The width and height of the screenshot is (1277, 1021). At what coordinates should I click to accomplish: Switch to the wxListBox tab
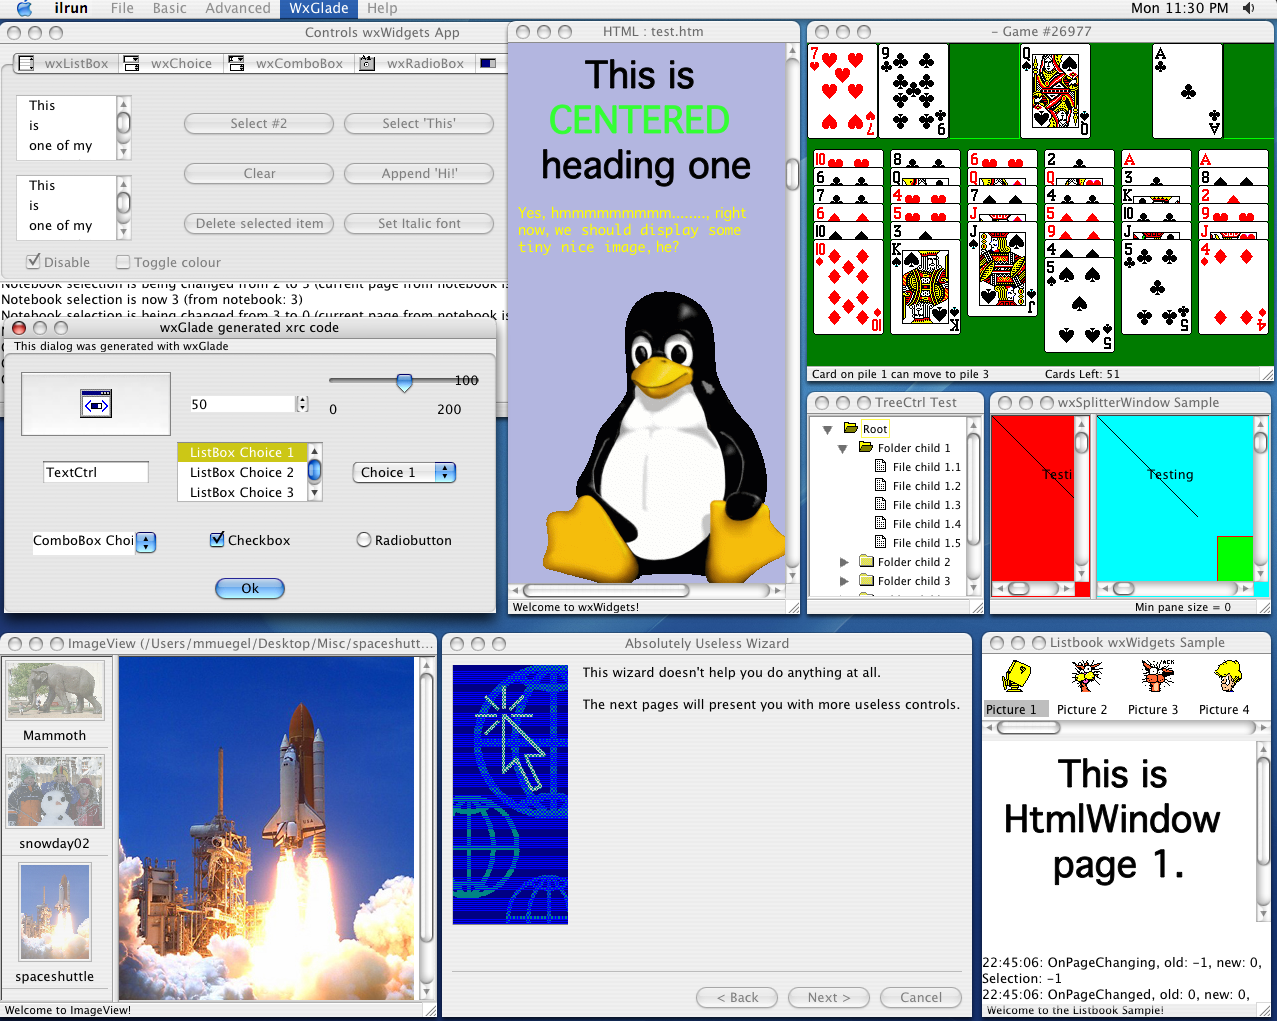pyautogui.click(x=65, y=63)
